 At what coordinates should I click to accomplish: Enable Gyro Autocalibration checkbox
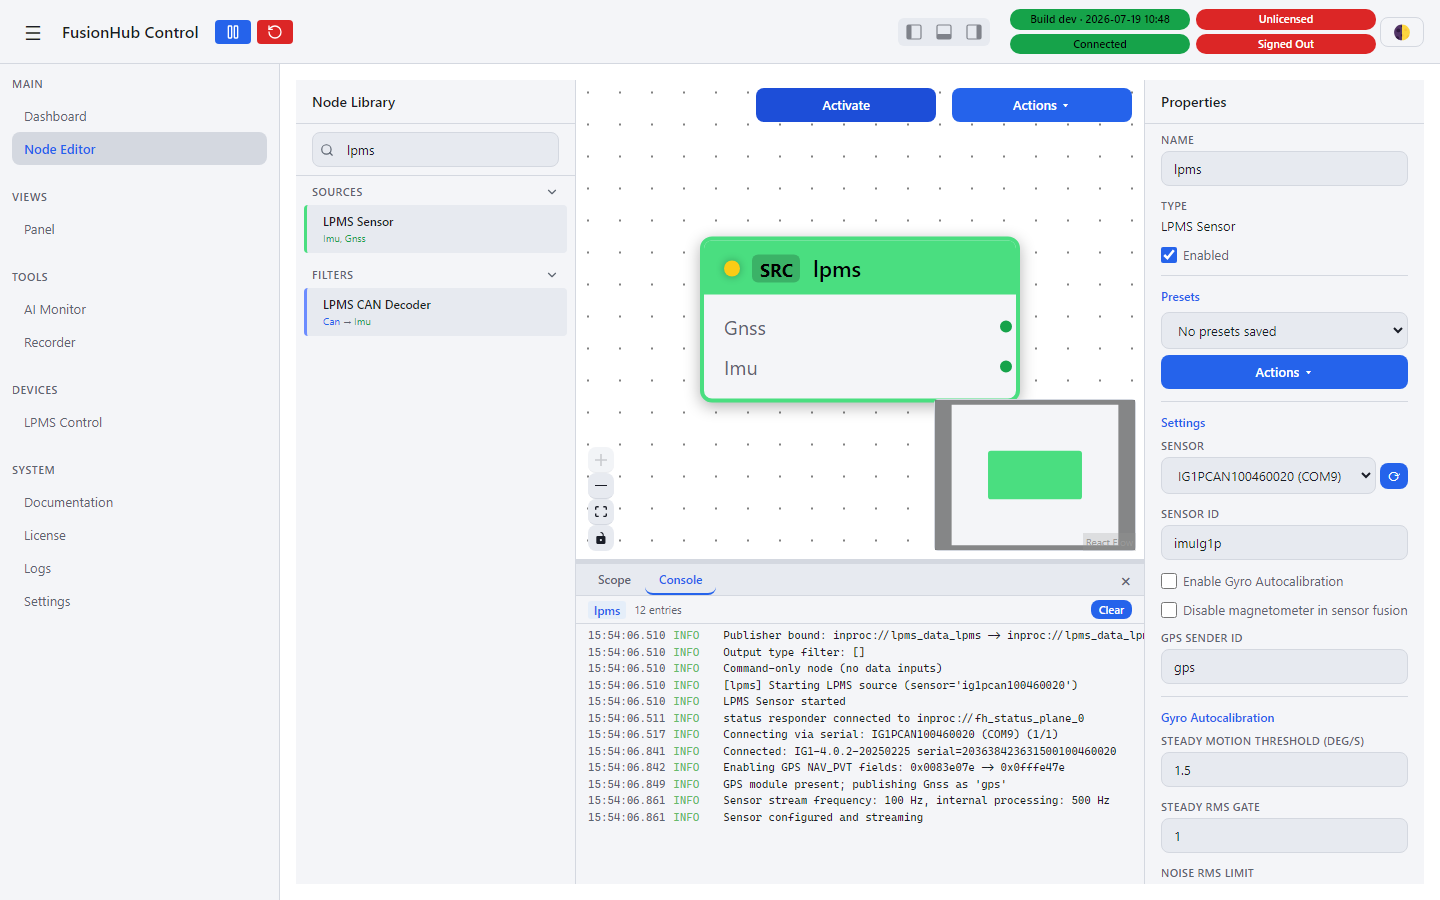point(1169,581)
